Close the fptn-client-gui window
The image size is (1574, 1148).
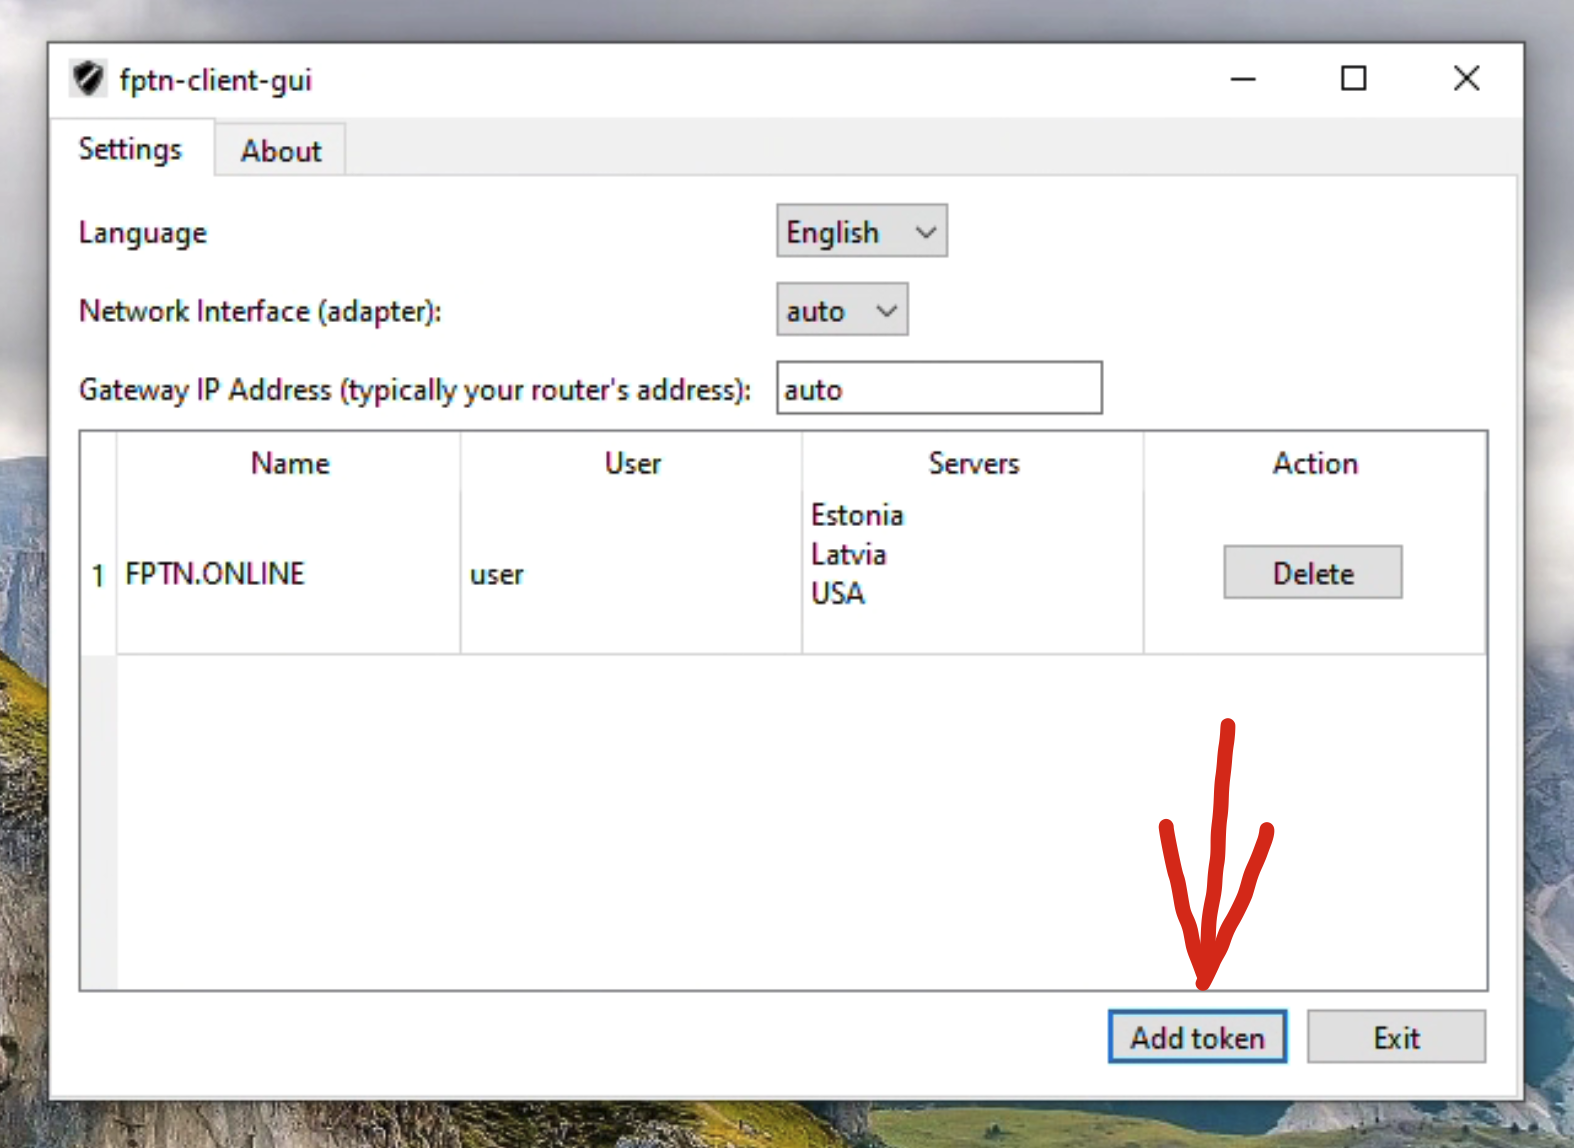coord(1466,79)
